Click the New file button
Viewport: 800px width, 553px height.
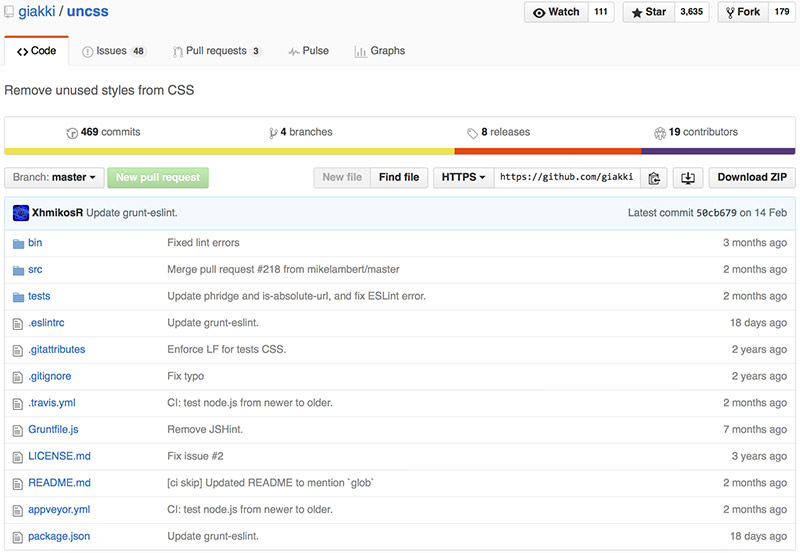342,178
